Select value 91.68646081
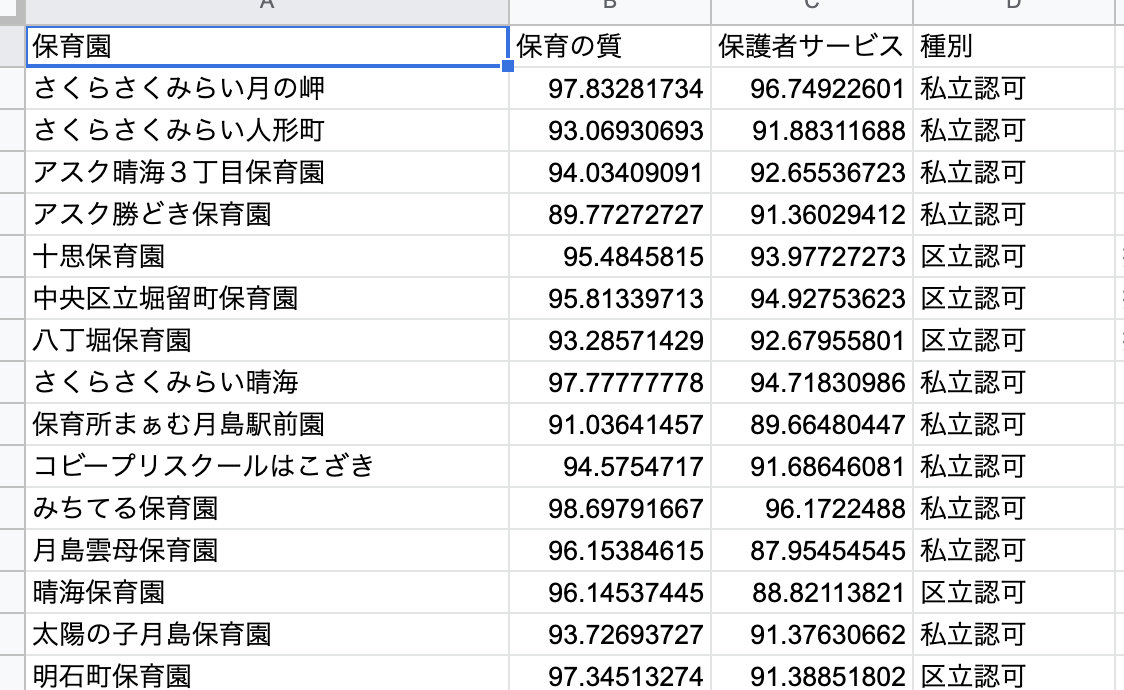 pos(811,466)
